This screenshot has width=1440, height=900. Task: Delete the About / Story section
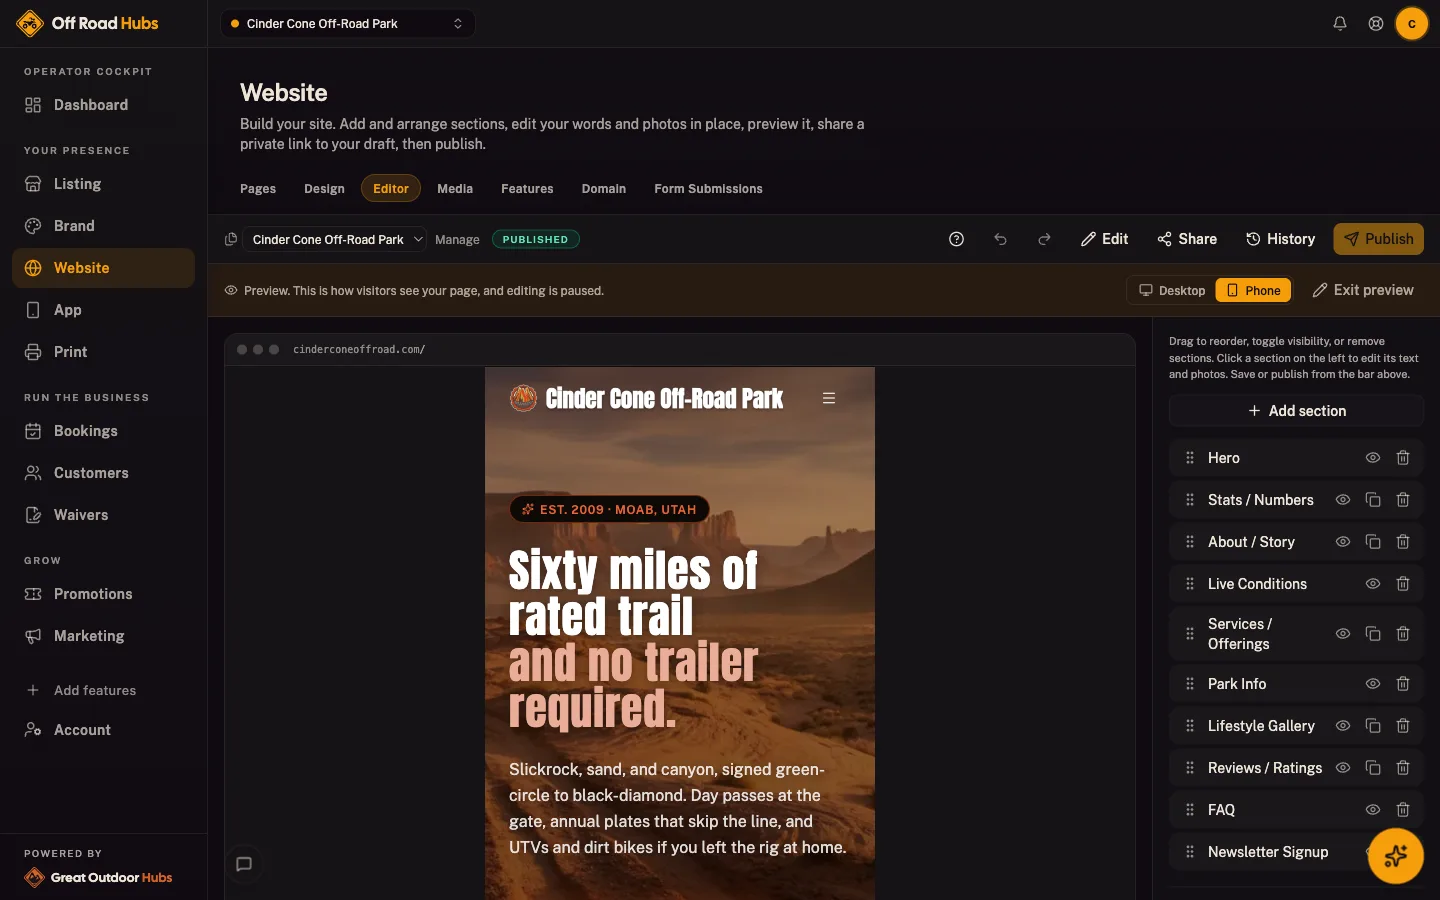[1403, 542]
